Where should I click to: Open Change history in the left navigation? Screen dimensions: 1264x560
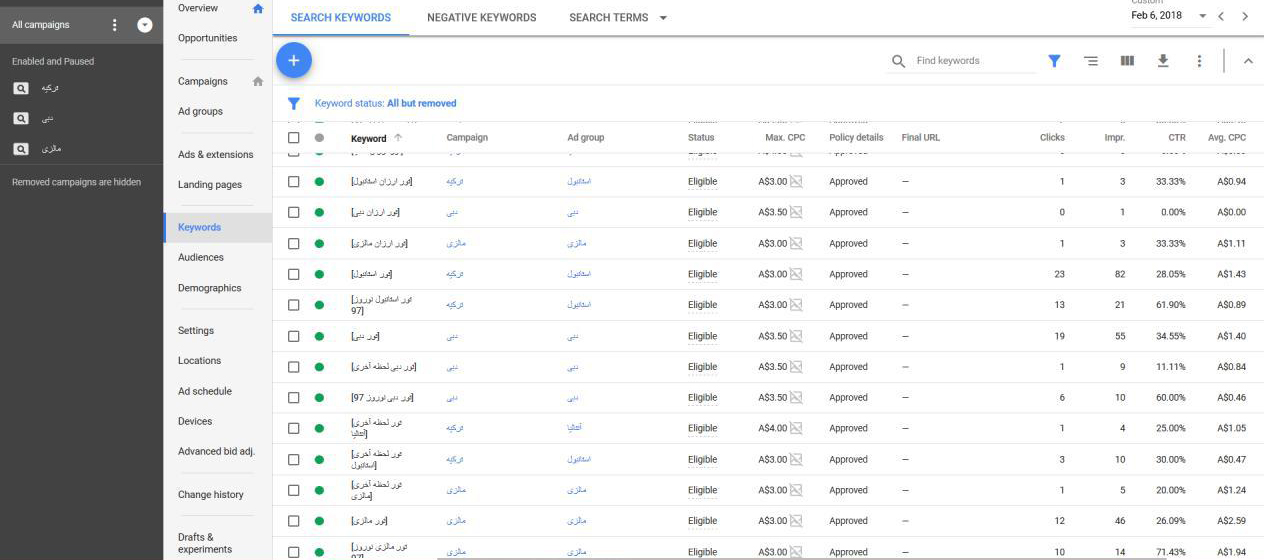tap(211, 494)
